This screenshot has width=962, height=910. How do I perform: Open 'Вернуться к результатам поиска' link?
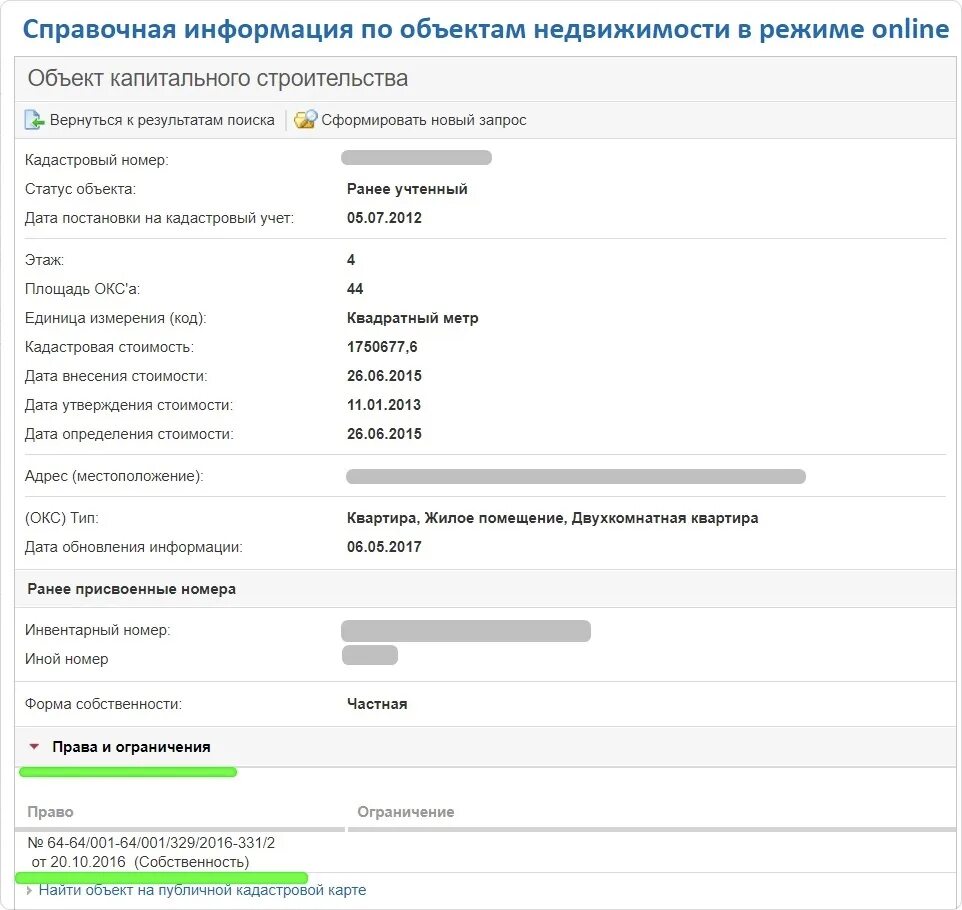coord(162,120)
